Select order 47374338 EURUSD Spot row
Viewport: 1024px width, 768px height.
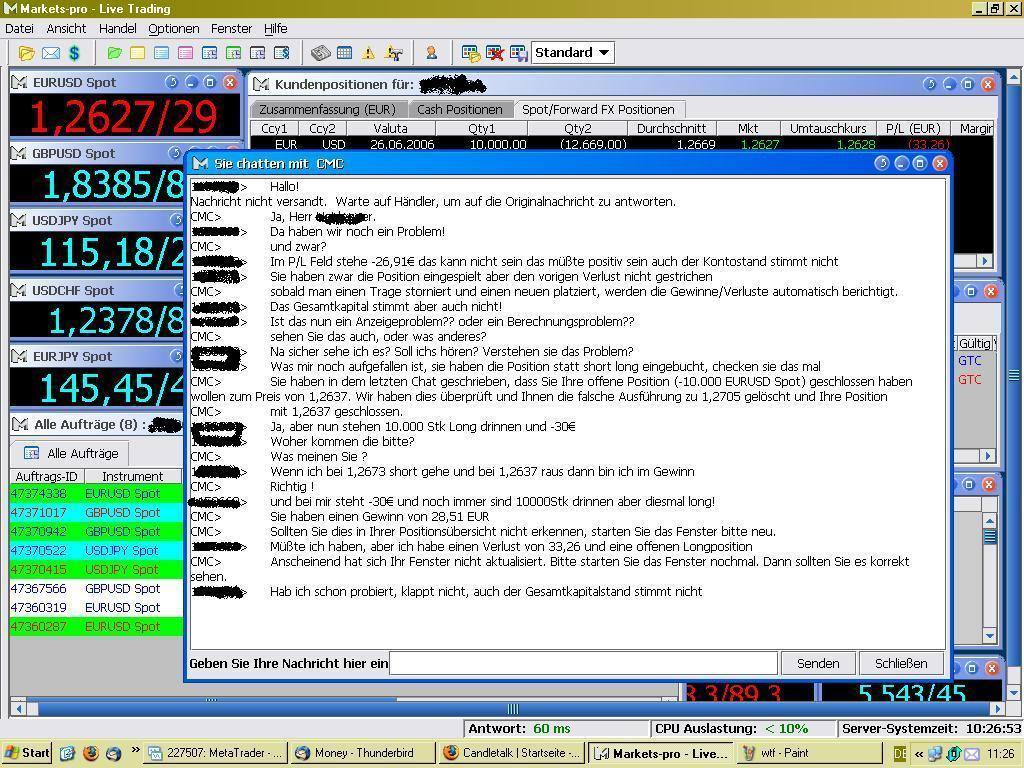[x=95, y=493]
